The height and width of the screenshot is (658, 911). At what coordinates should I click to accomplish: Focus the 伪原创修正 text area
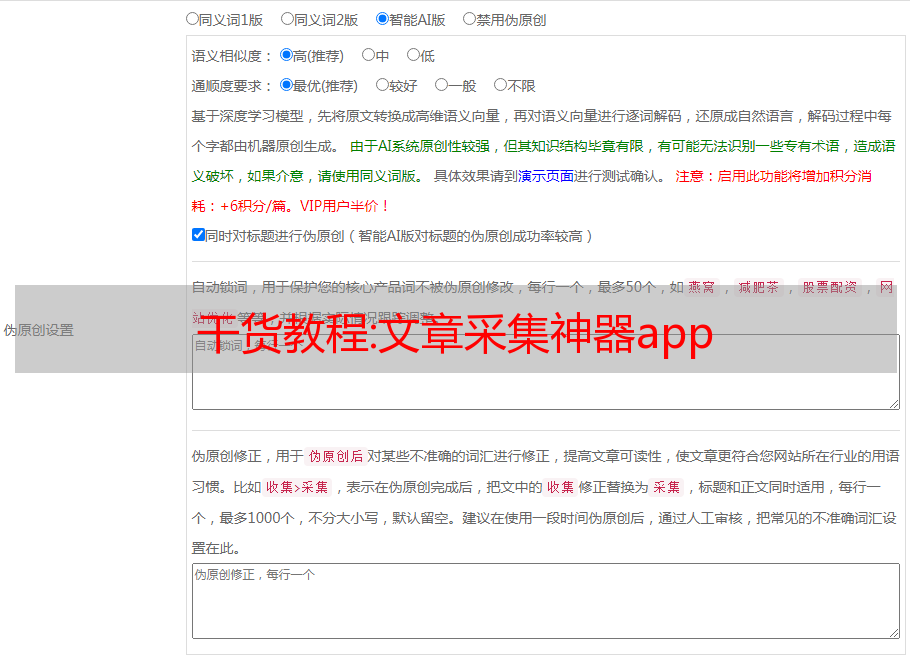click(545, 600)
